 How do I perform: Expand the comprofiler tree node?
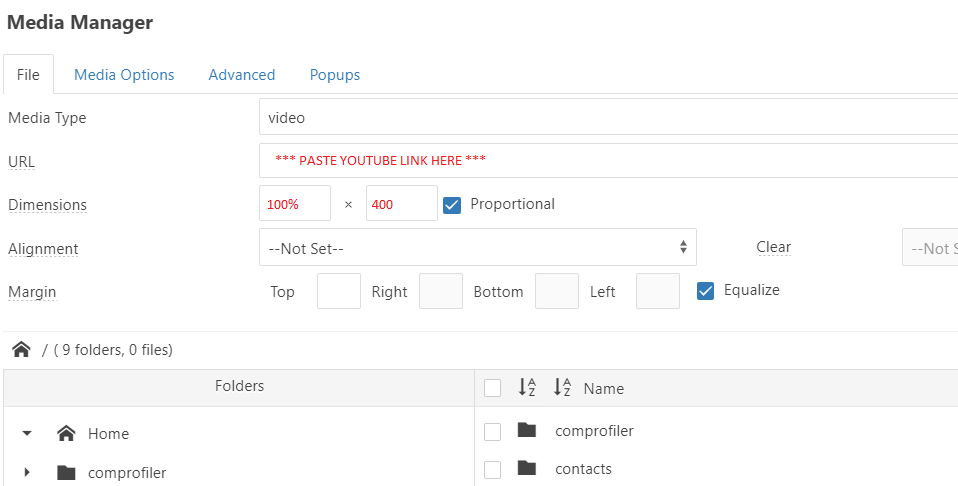27,472
